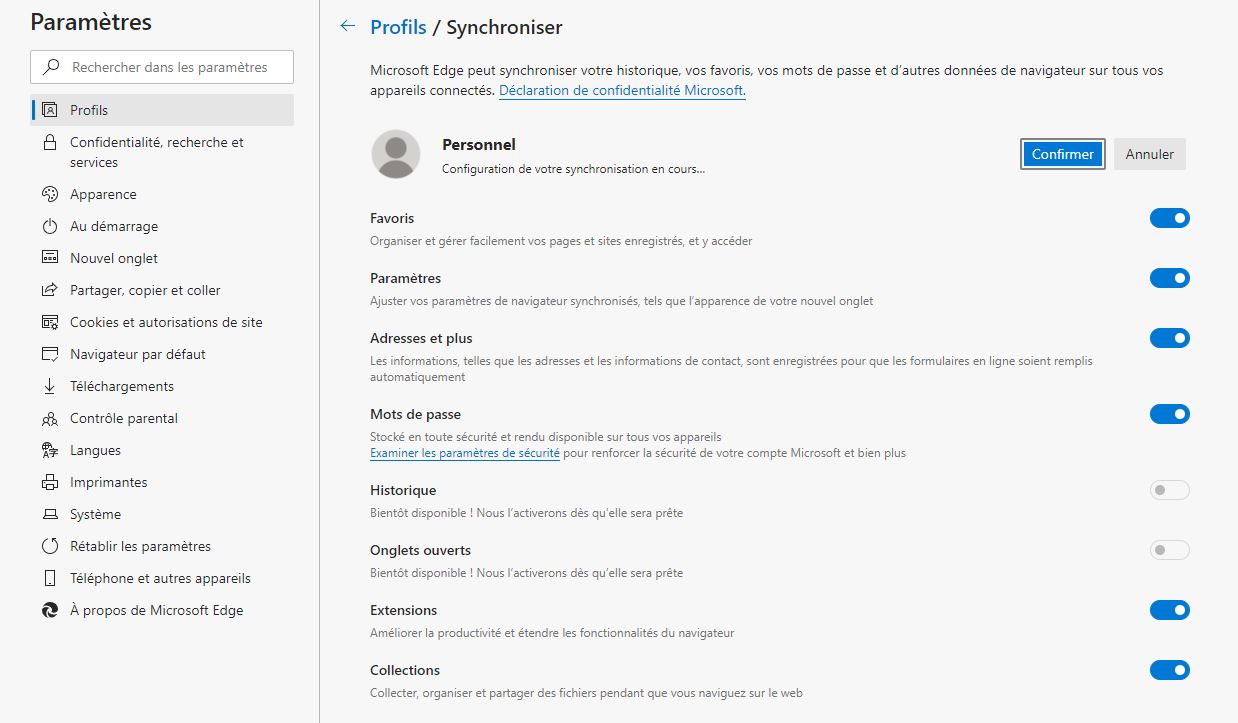Viewport: 1238px width, 723px height.
Task: Click the Microsoft Edge logo icon
Action: point(50,610)
